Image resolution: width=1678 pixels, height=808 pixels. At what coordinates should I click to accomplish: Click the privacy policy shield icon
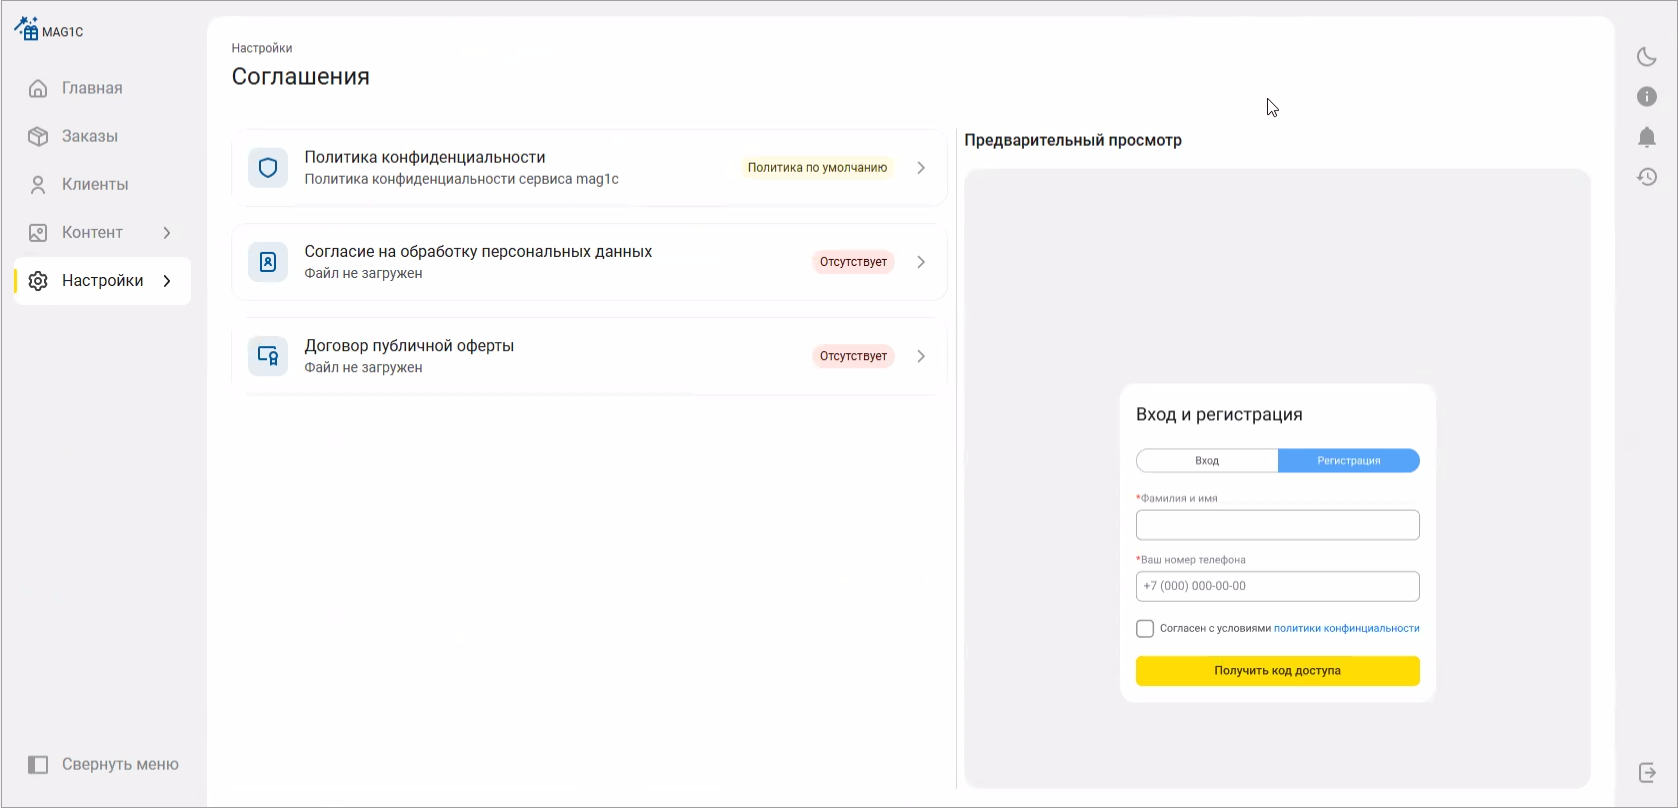[x=267, y=167]
